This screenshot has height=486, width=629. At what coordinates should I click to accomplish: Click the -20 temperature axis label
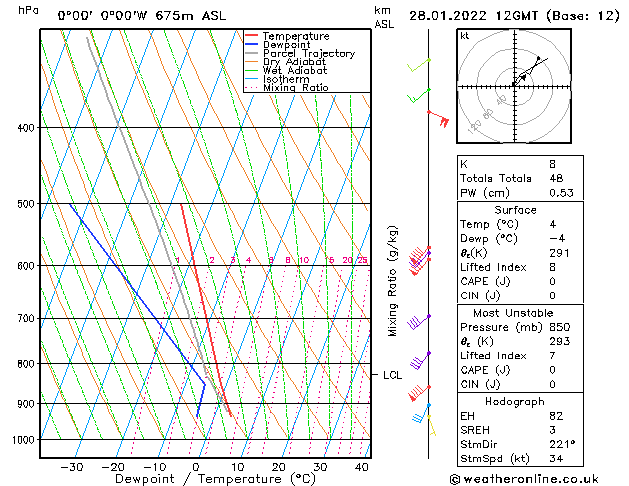coord(113,467)
